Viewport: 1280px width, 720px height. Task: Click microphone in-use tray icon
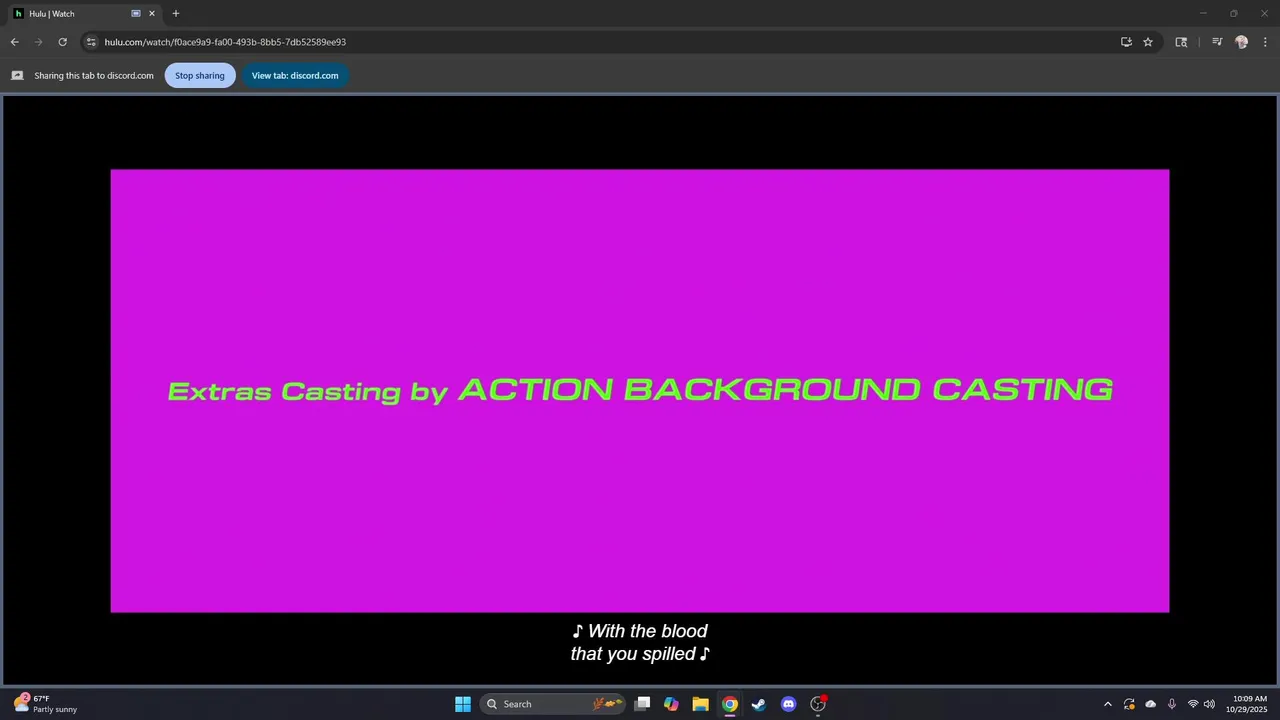coord(1172,704)
